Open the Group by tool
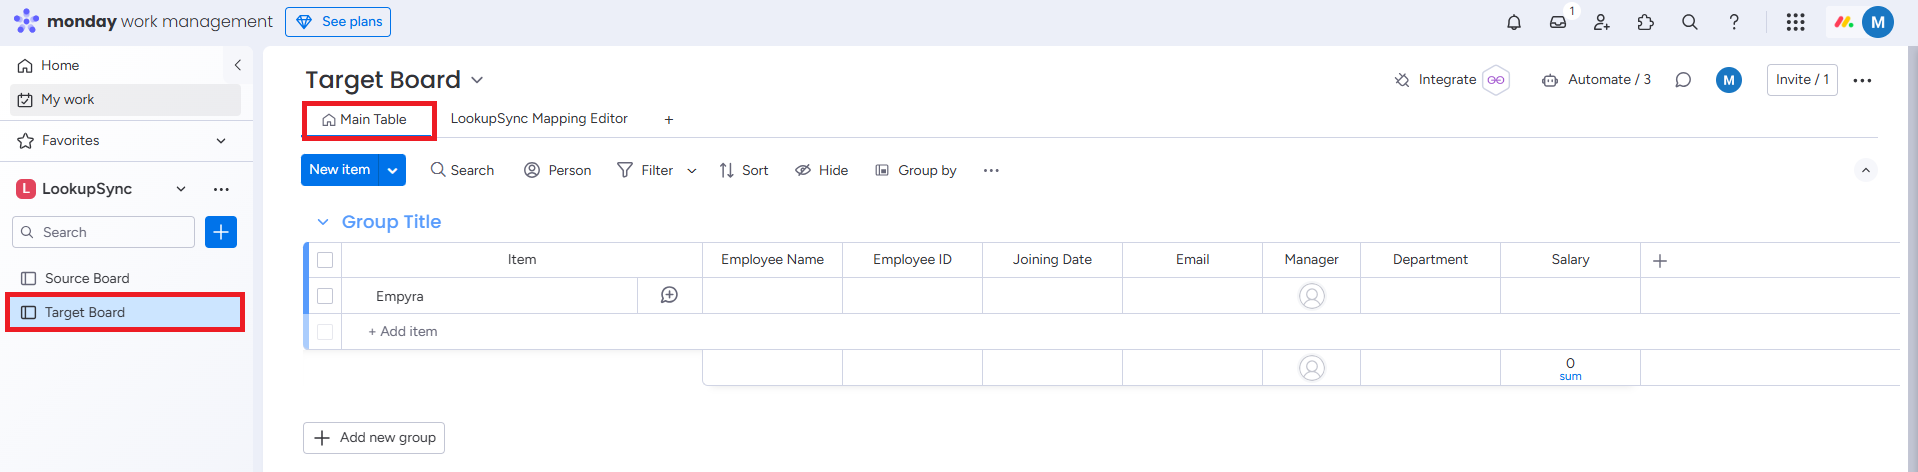This screenshot has height=472, width=1918. (x=916, y=171)
